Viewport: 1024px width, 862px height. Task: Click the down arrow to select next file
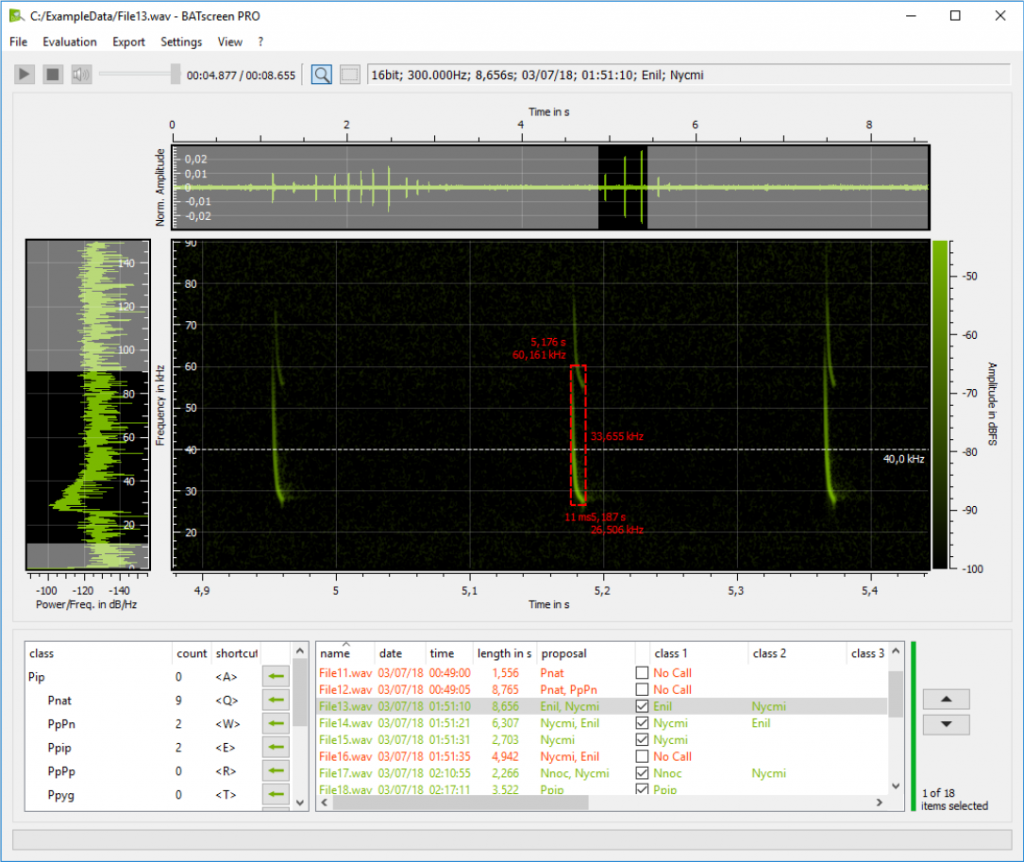tap(945, 724)
